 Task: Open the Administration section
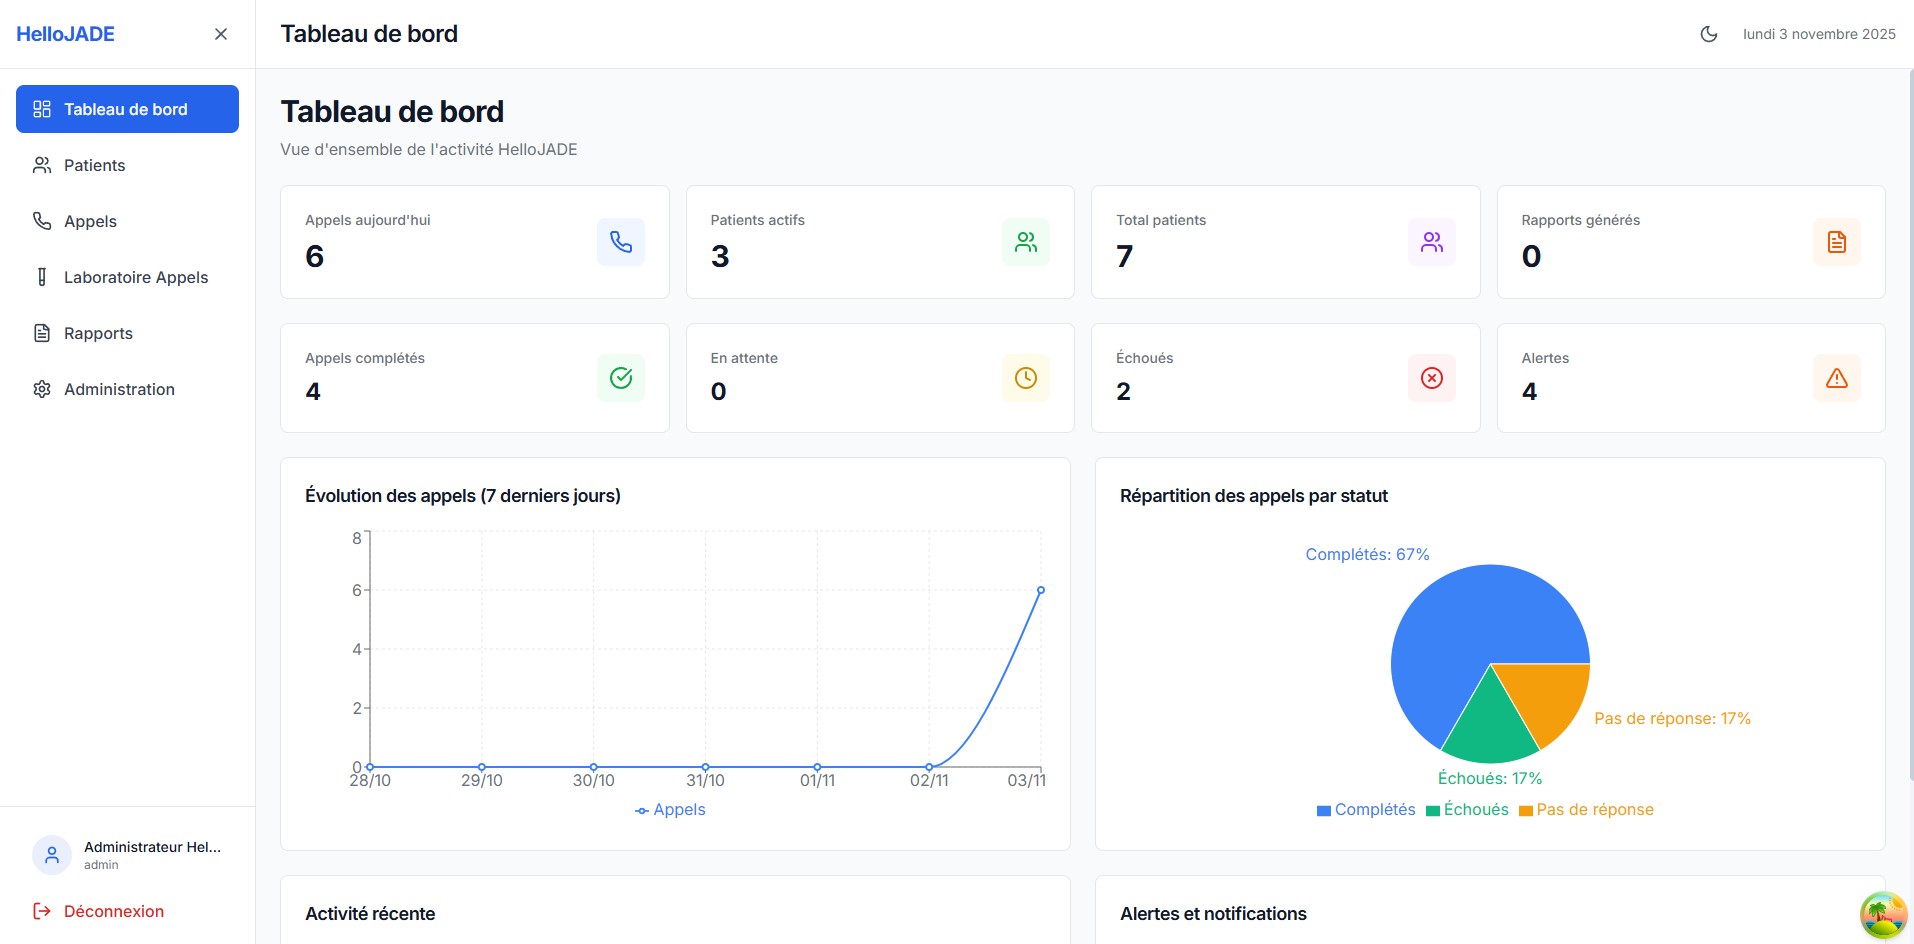(118, 389)
